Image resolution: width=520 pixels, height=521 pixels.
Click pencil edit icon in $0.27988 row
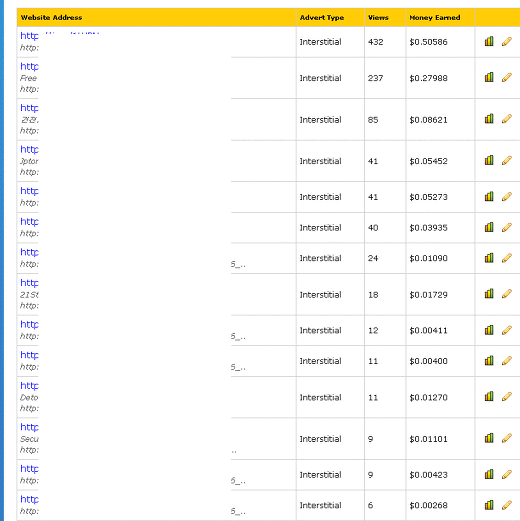[x=507, y=77]
